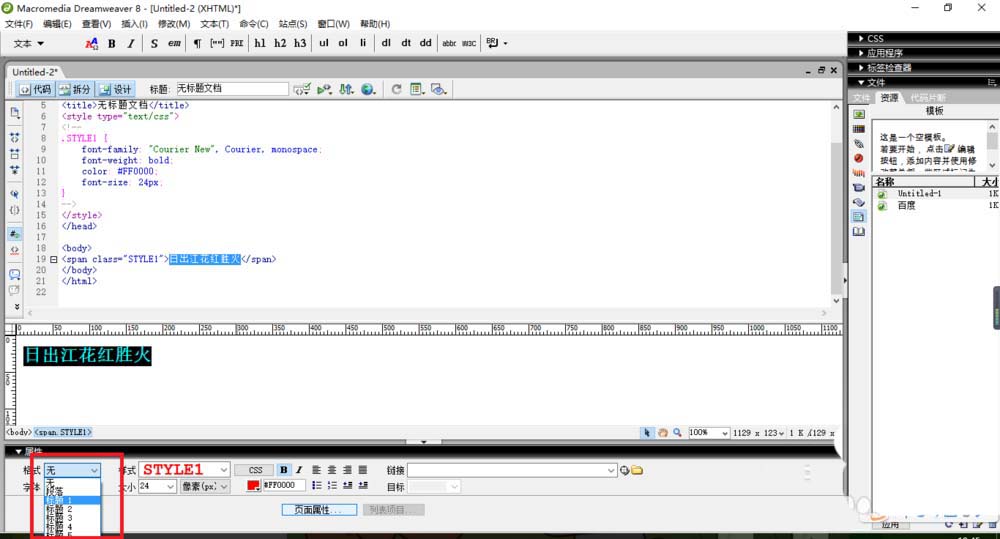Insert heading h3 tag
1000x539 pixels.
point(300,43)
